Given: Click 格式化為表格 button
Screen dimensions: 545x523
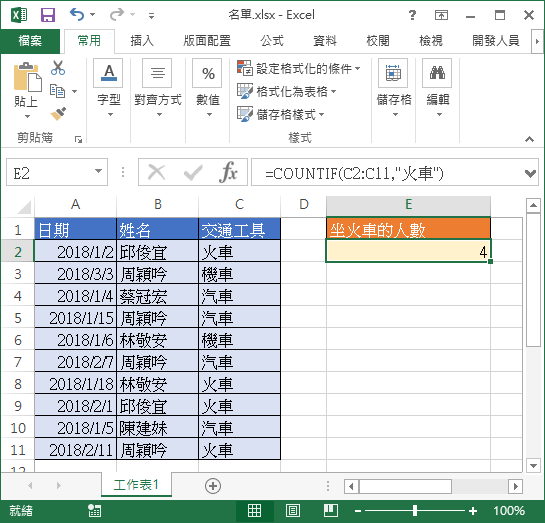Looking at the screenshot, I should click(x=286, y=91).
